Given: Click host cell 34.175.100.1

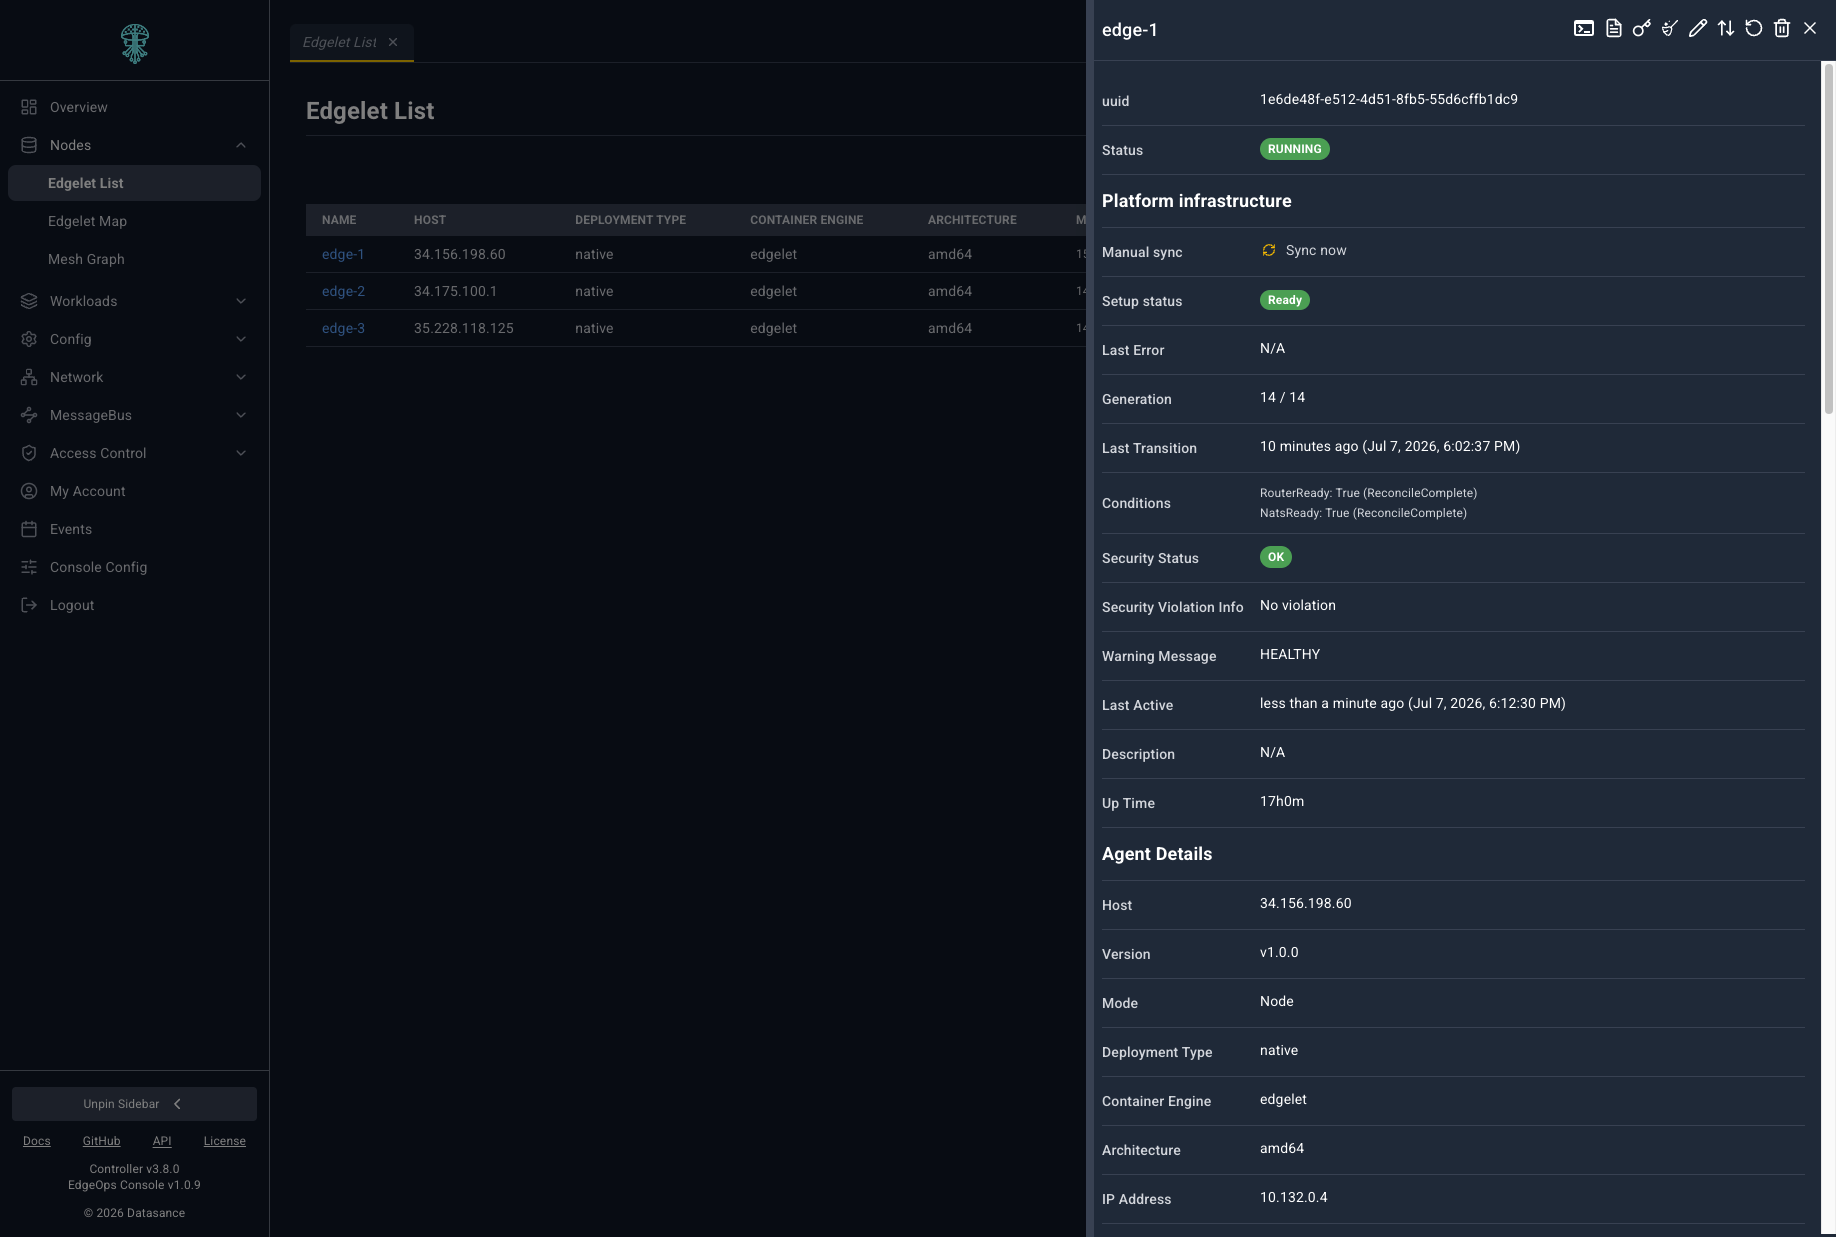Looking at the screenshot, I should (455, 291).
